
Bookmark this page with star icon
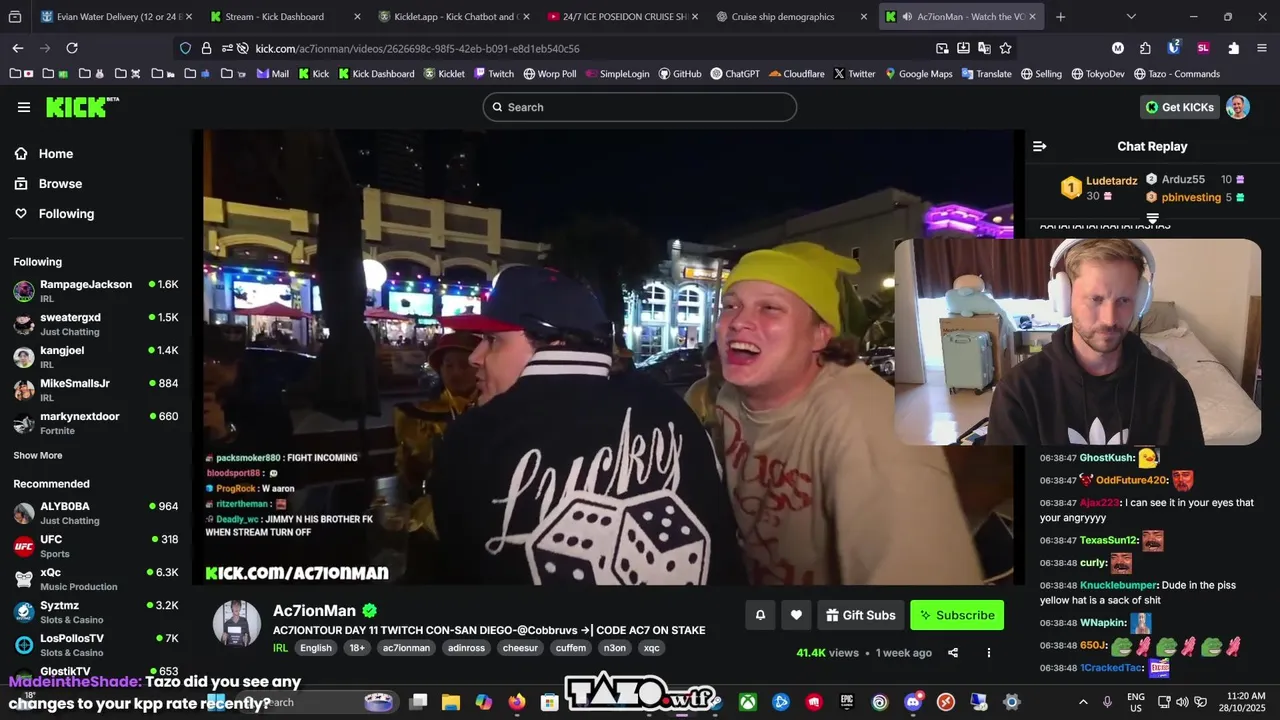point(1005,48)
